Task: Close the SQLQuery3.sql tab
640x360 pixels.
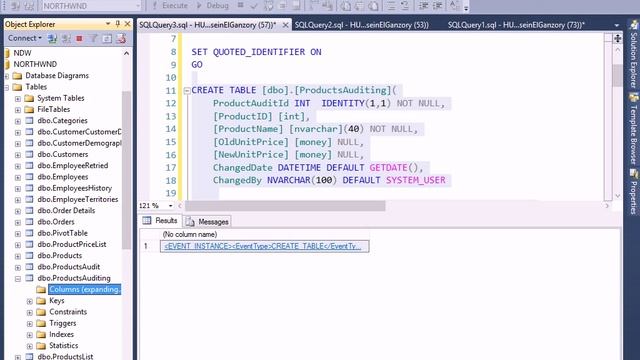Action: coord(286,25)
